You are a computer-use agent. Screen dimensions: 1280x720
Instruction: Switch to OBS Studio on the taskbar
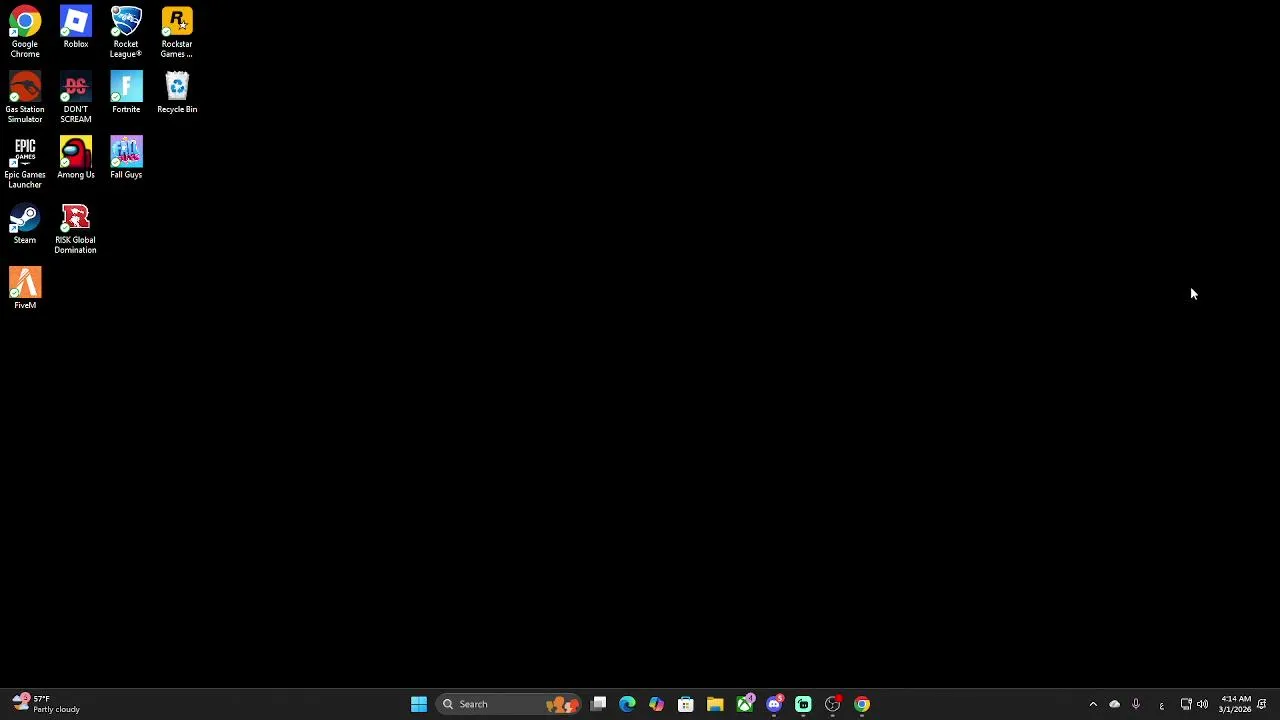833,704
